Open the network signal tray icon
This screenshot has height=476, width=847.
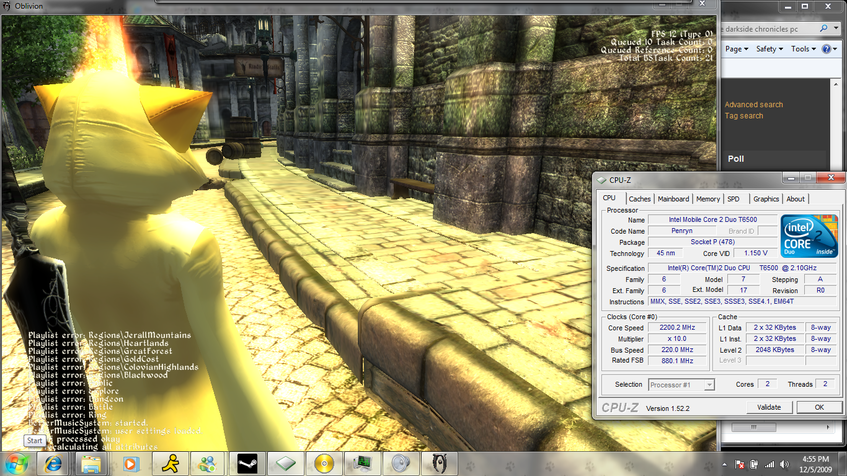pos(769,465)
